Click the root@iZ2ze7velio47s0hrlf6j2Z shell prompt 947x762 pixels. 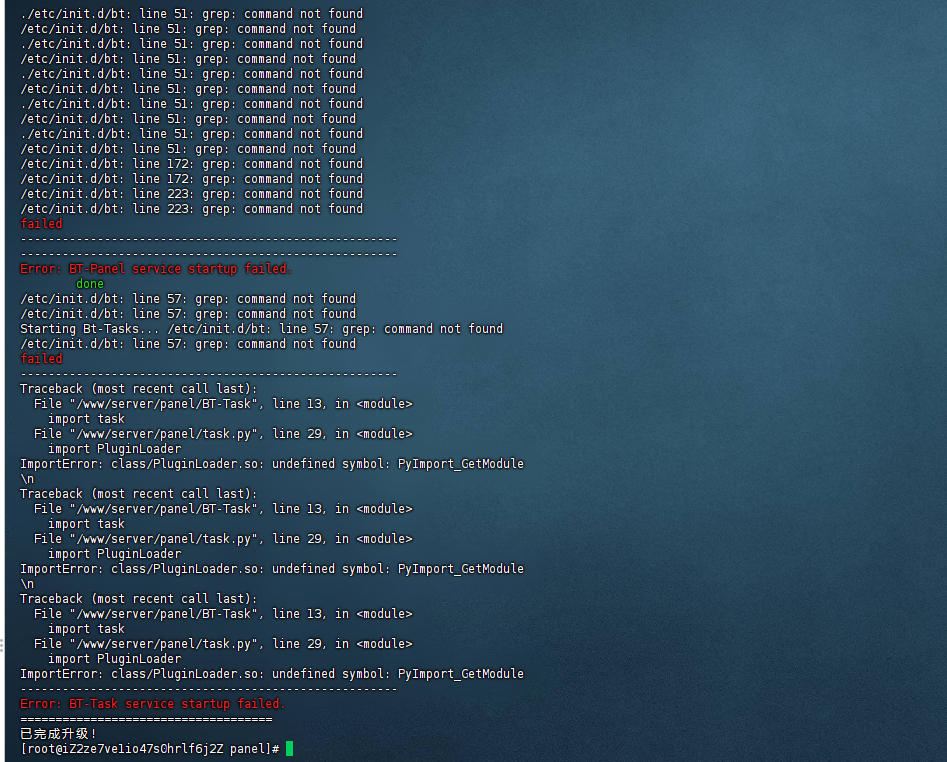(150, 749)
